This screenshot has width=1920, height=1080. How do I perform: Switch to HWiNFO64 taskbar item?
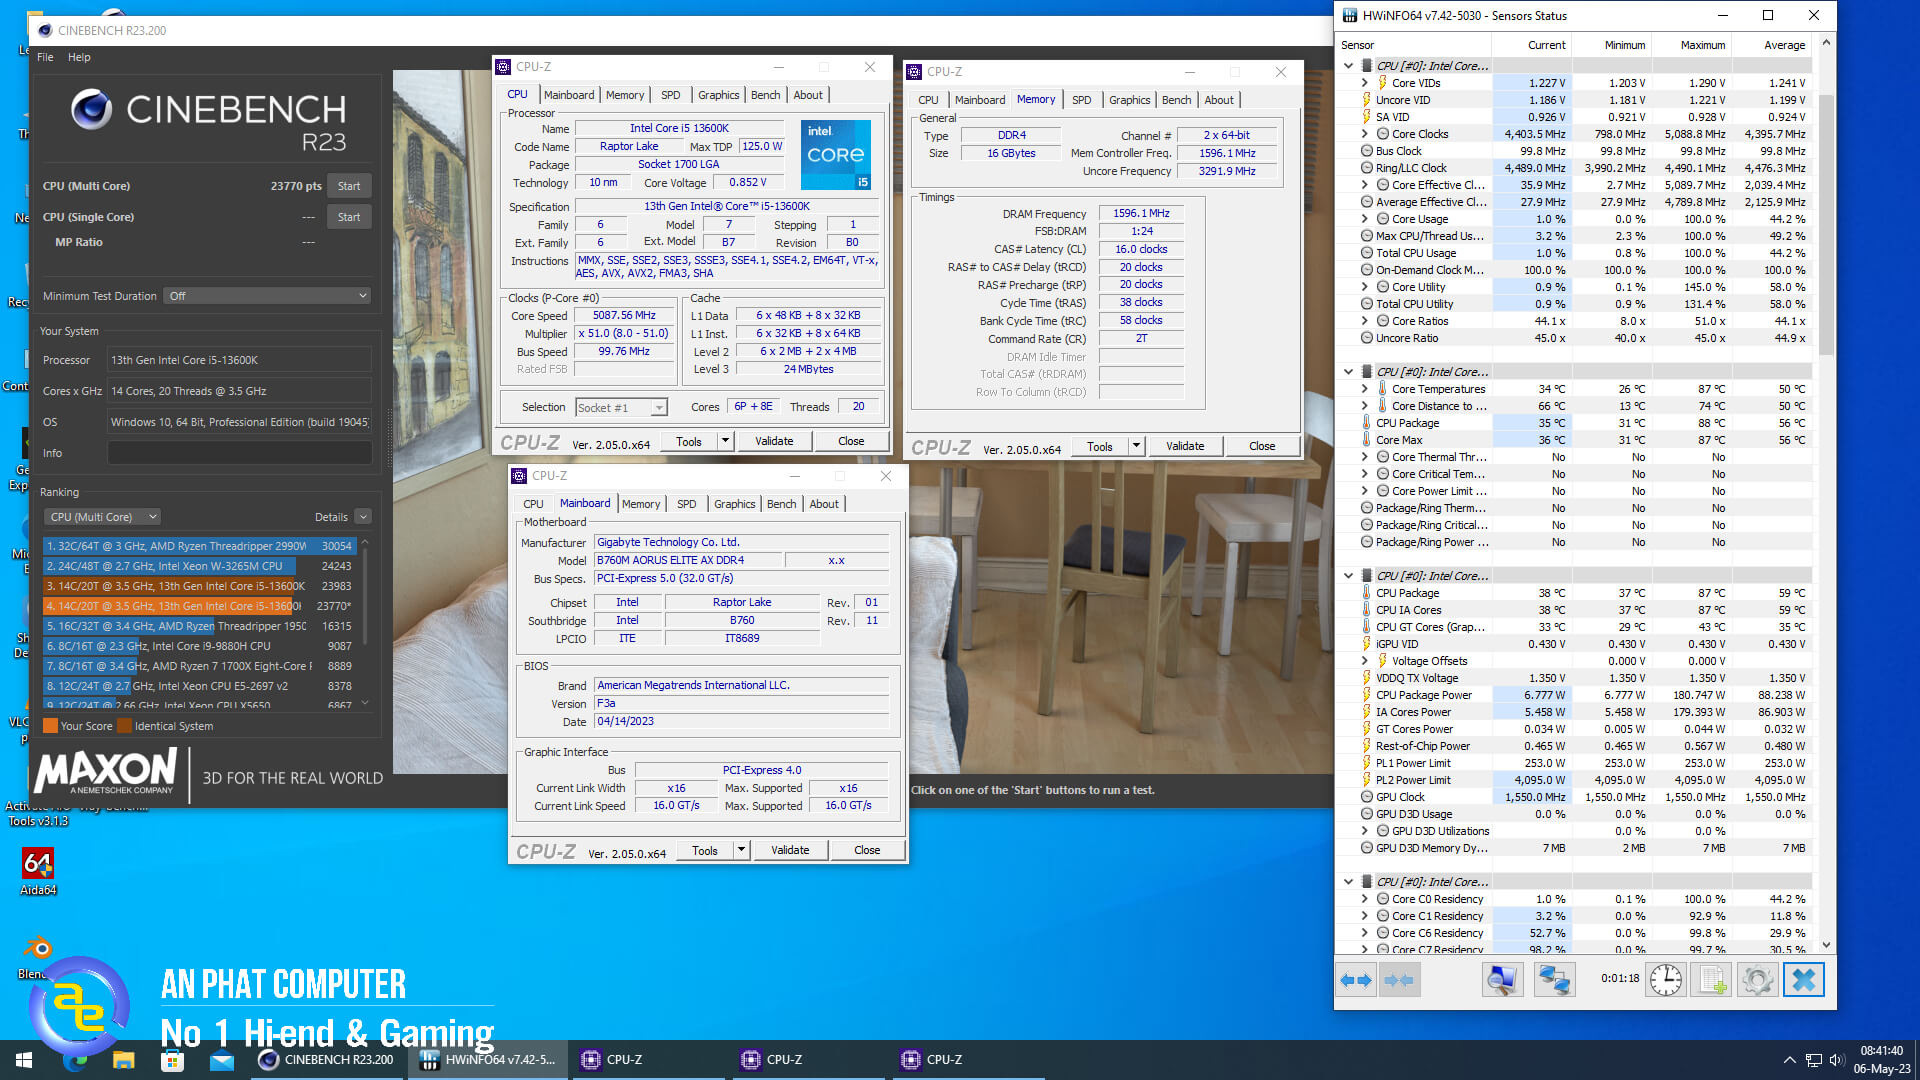[488, 1060]
